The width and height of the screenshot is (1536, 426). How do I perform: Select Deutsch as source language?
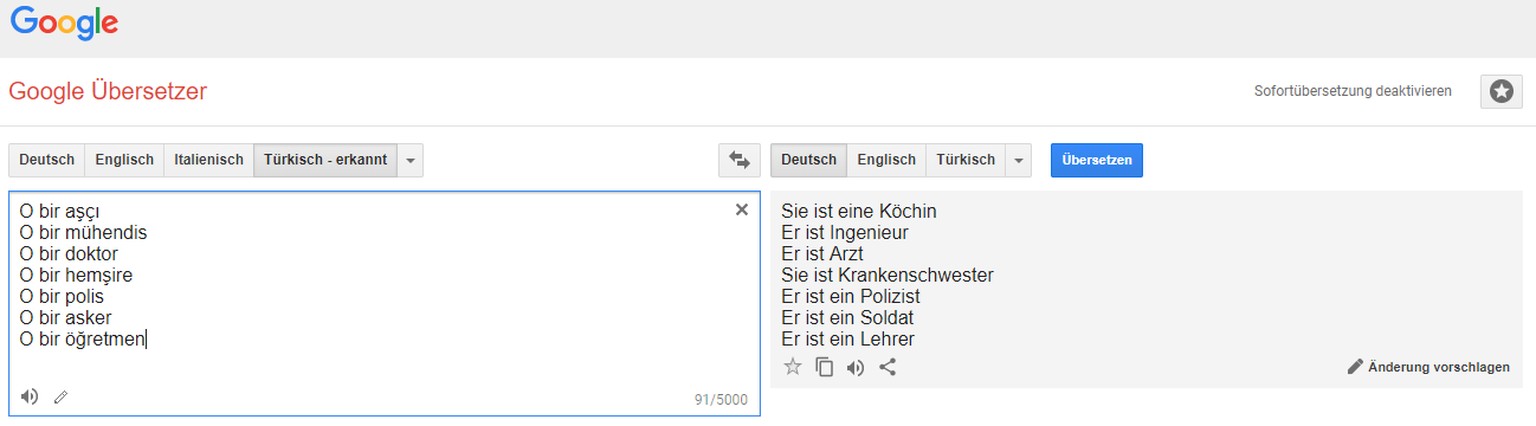point(47,160)
